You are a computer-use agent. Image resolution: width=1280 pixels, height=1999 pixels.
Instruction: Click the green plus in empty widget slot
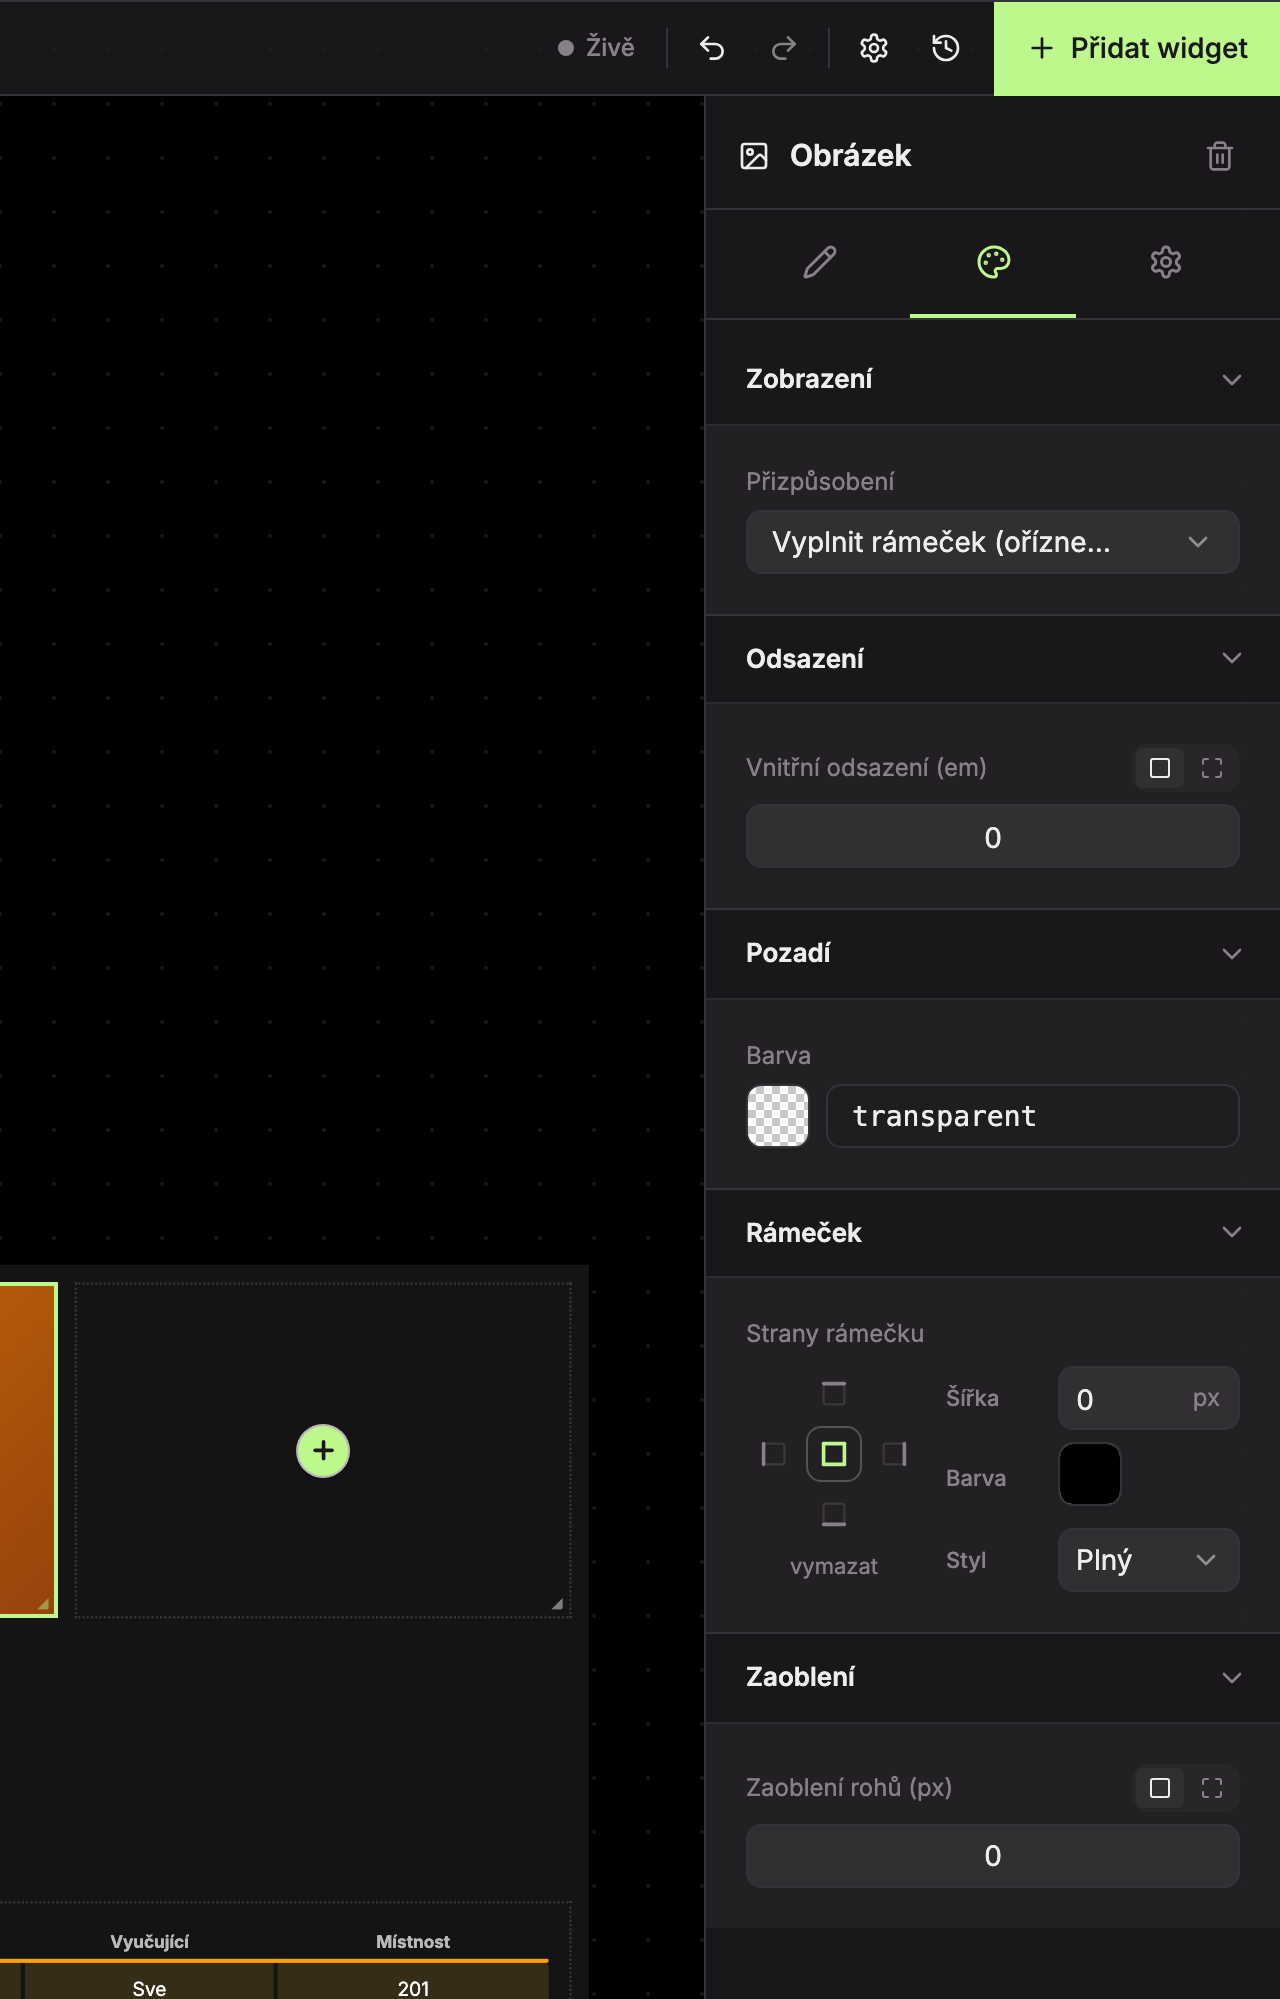pyautogui.click(x=323, y=1450)
